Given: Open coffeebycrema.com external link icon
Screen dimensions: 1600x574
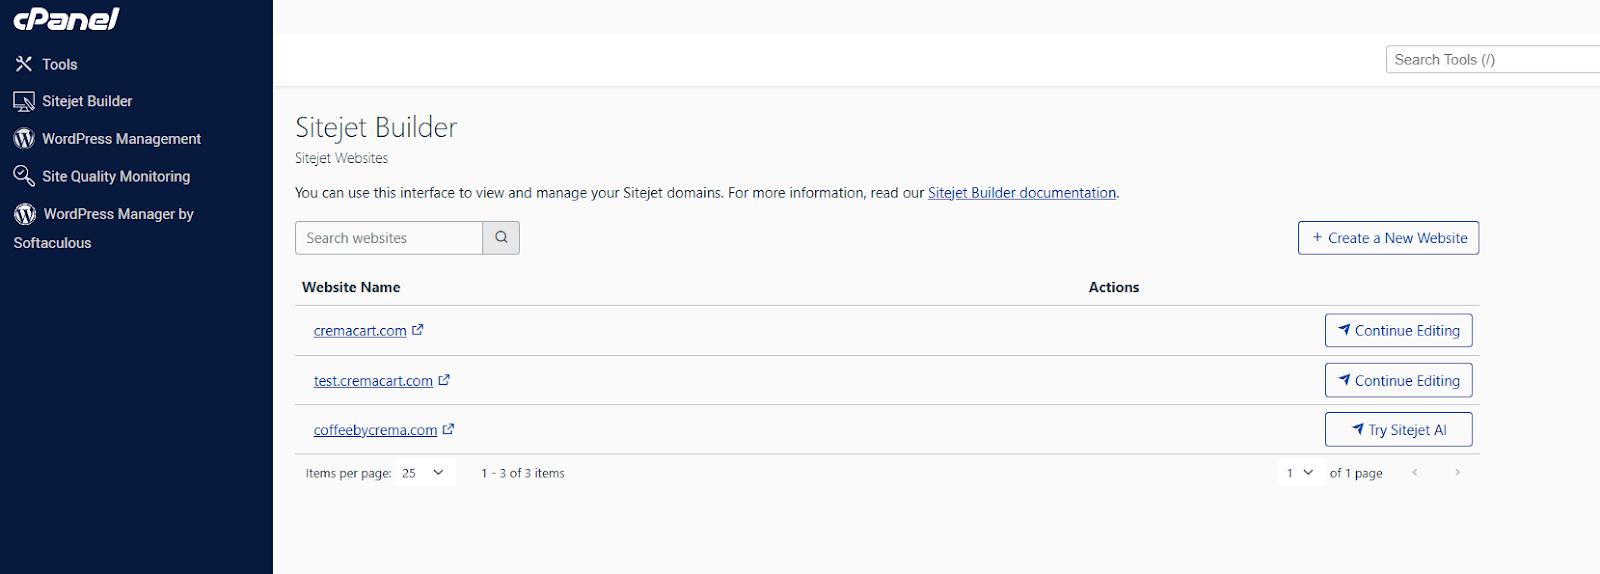Looking at the screenshot, I should (448, 429).
